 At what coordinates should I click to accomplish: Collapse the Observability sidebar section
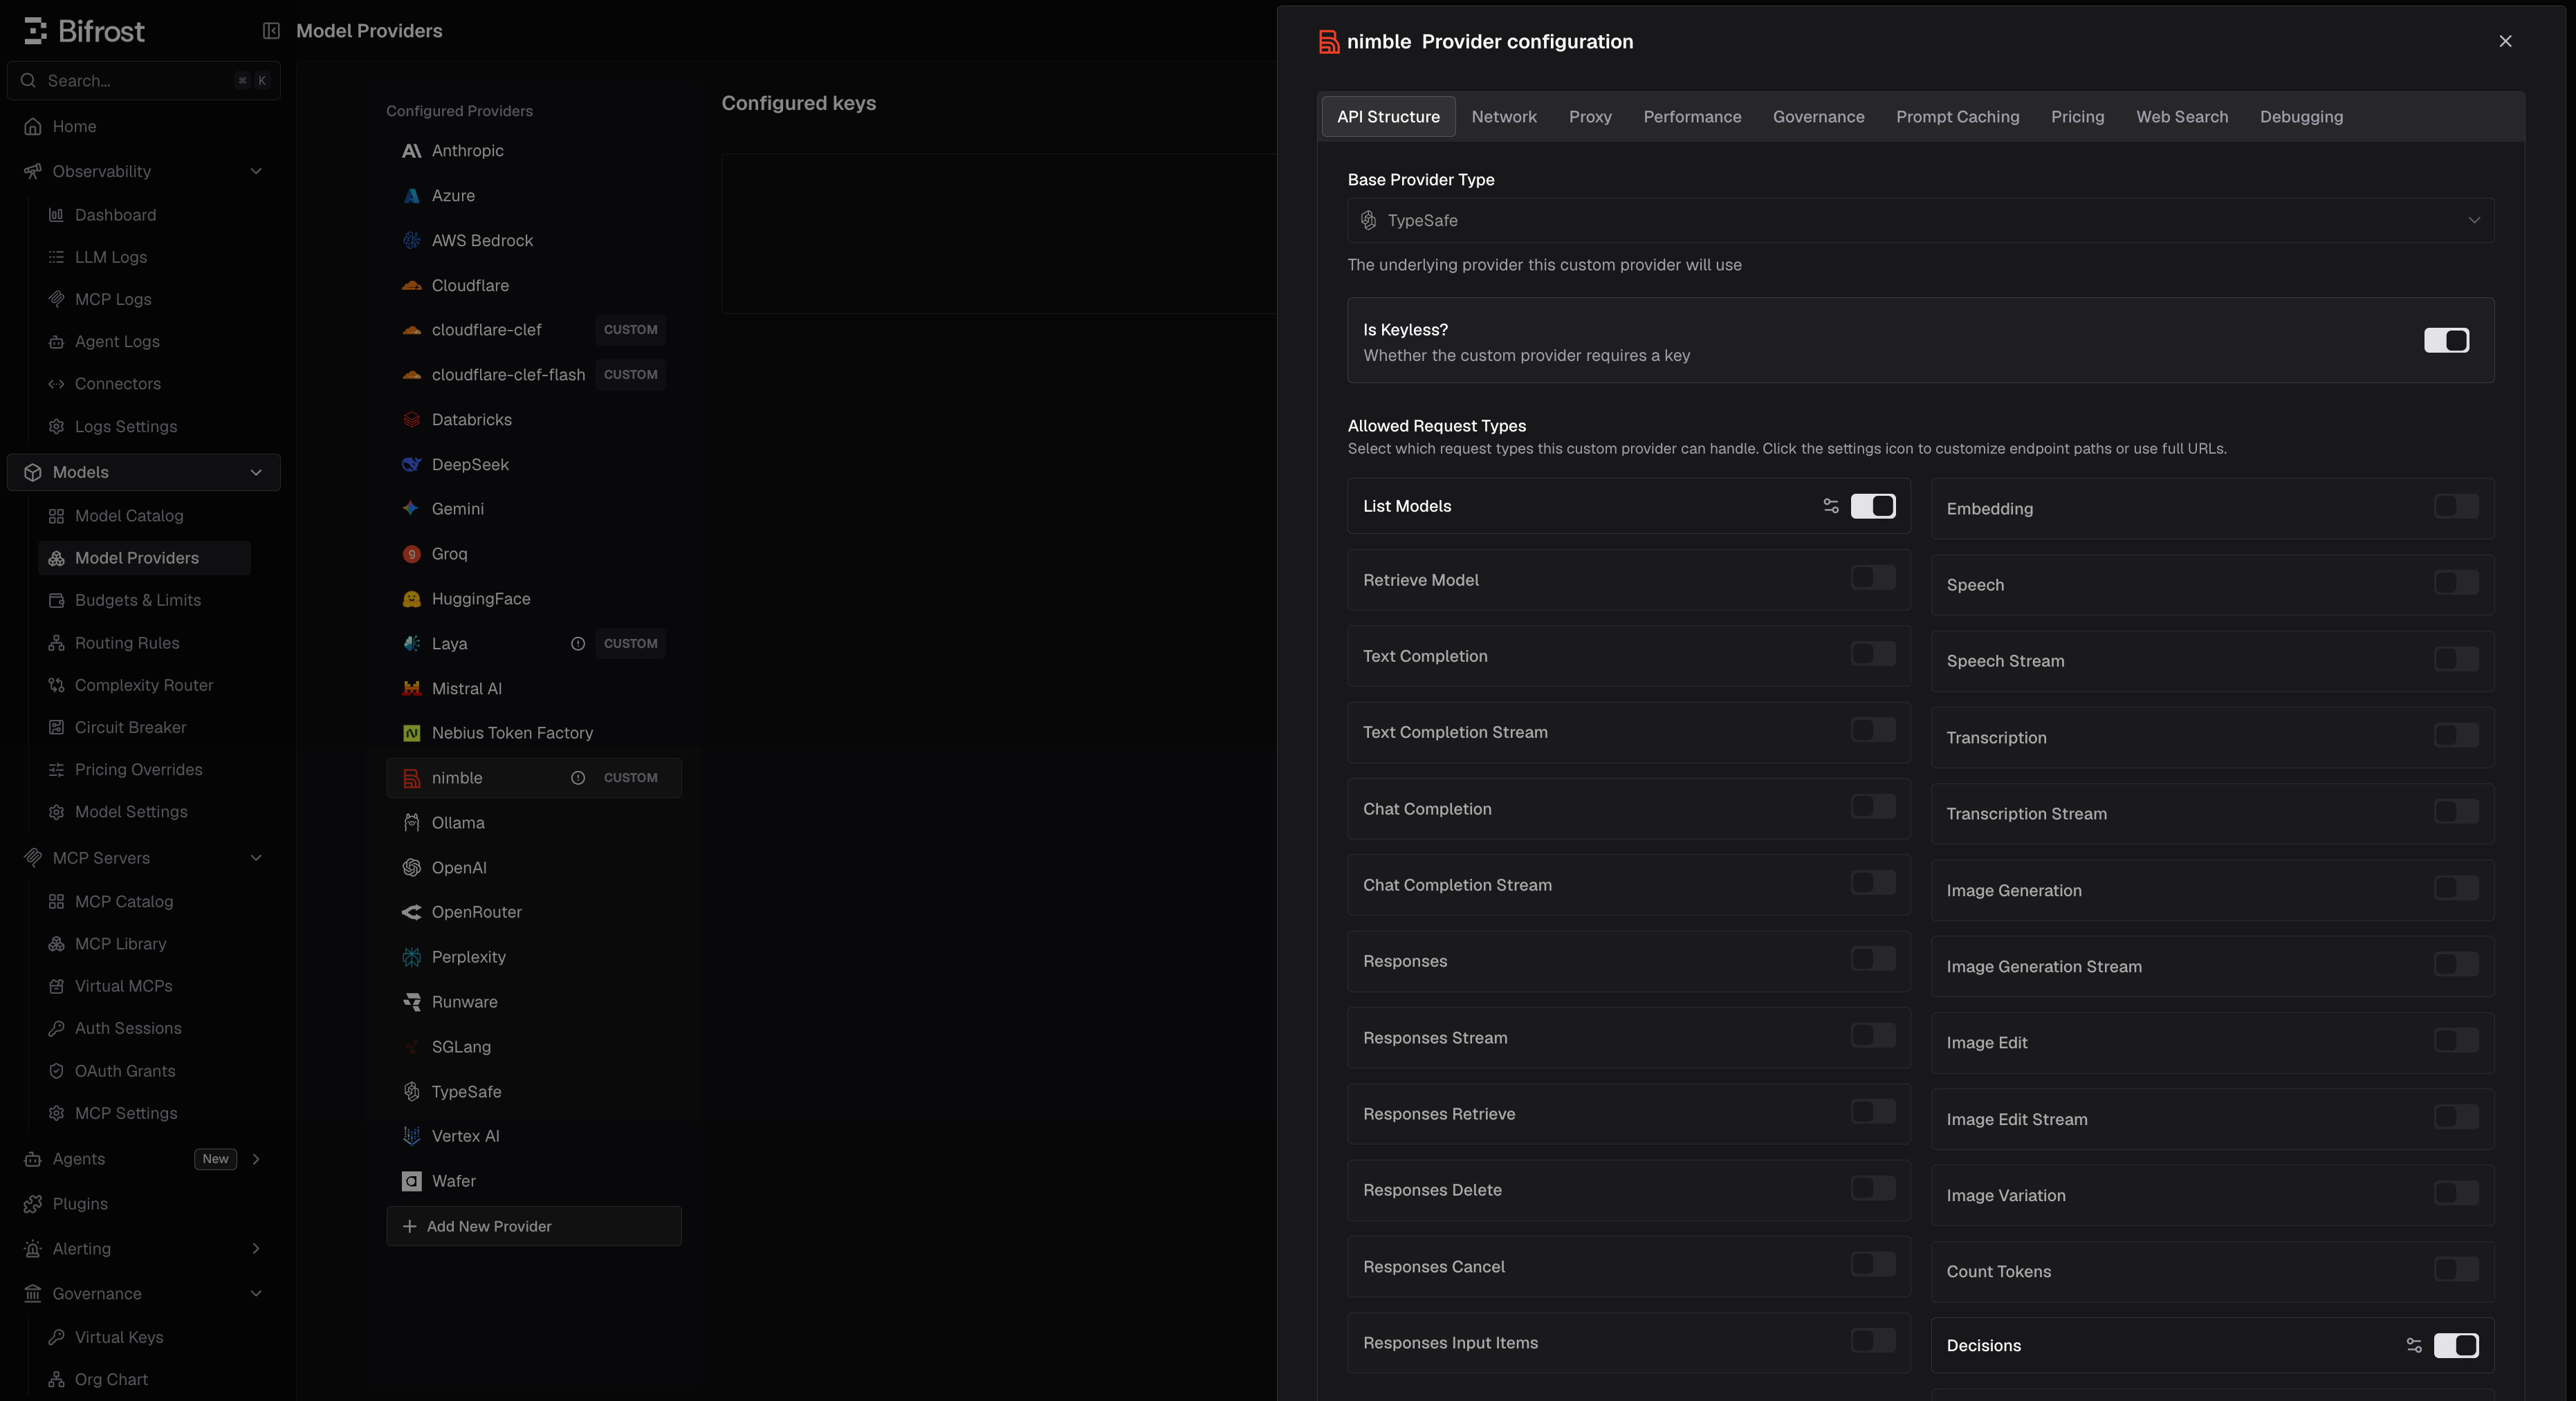(x=256, y=171)
